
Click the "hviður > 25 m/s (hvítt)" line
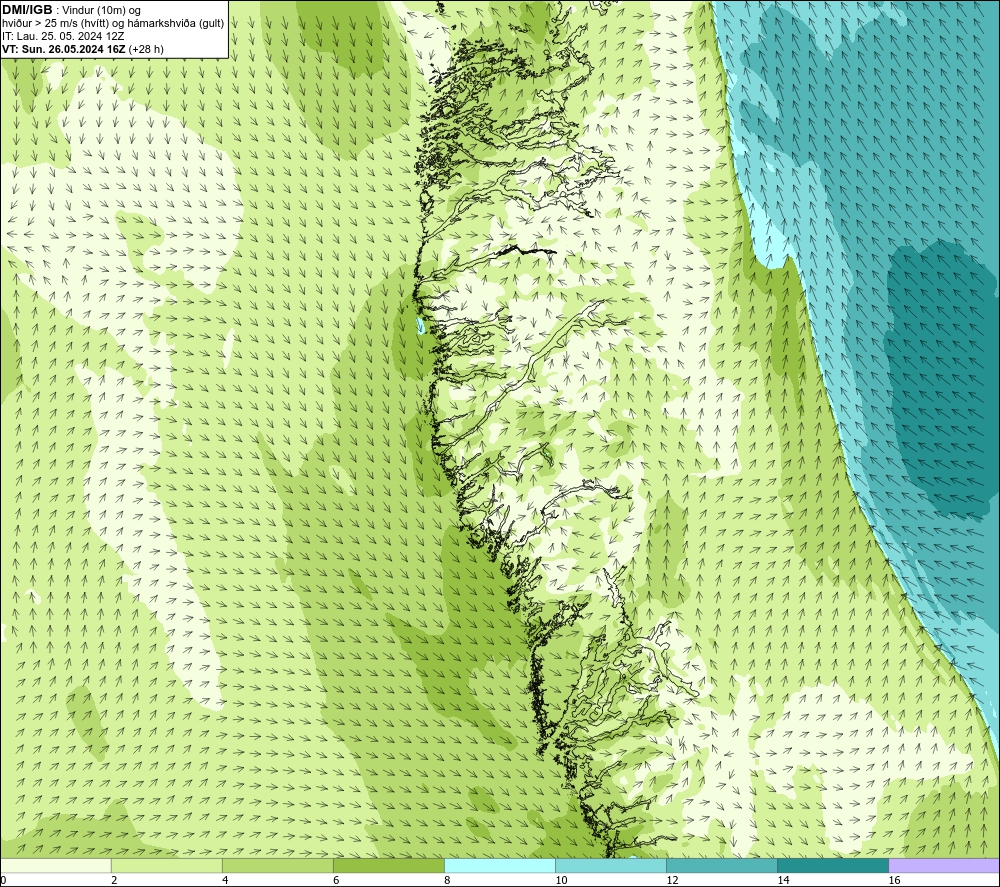click(x=54, y=23)
